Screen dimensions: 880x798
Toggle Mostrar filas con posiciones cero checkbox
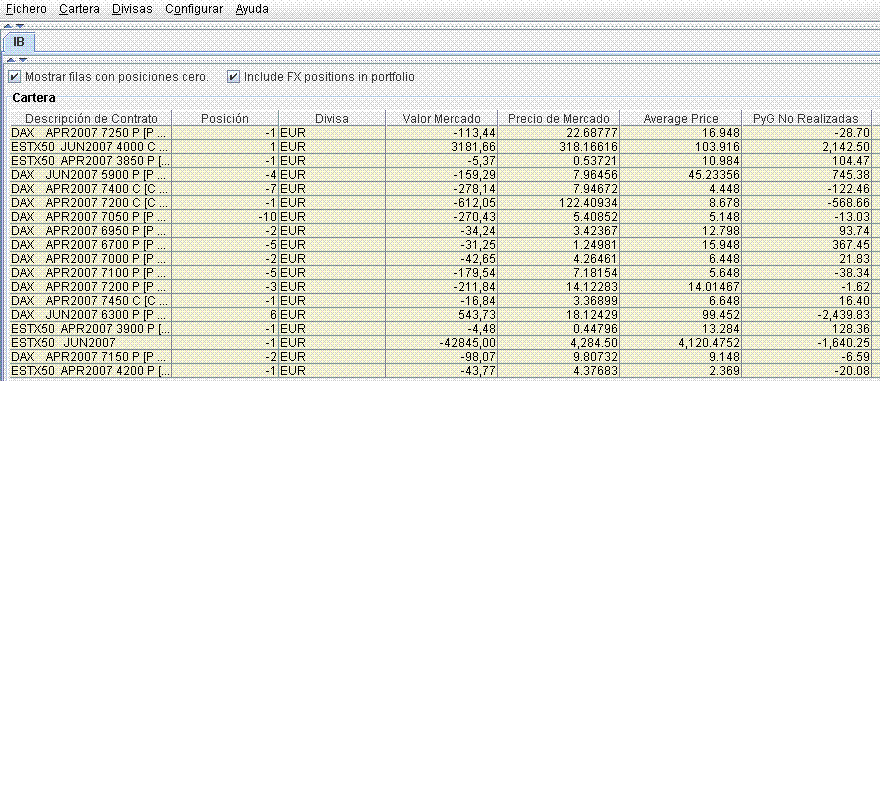pos(15,77)
